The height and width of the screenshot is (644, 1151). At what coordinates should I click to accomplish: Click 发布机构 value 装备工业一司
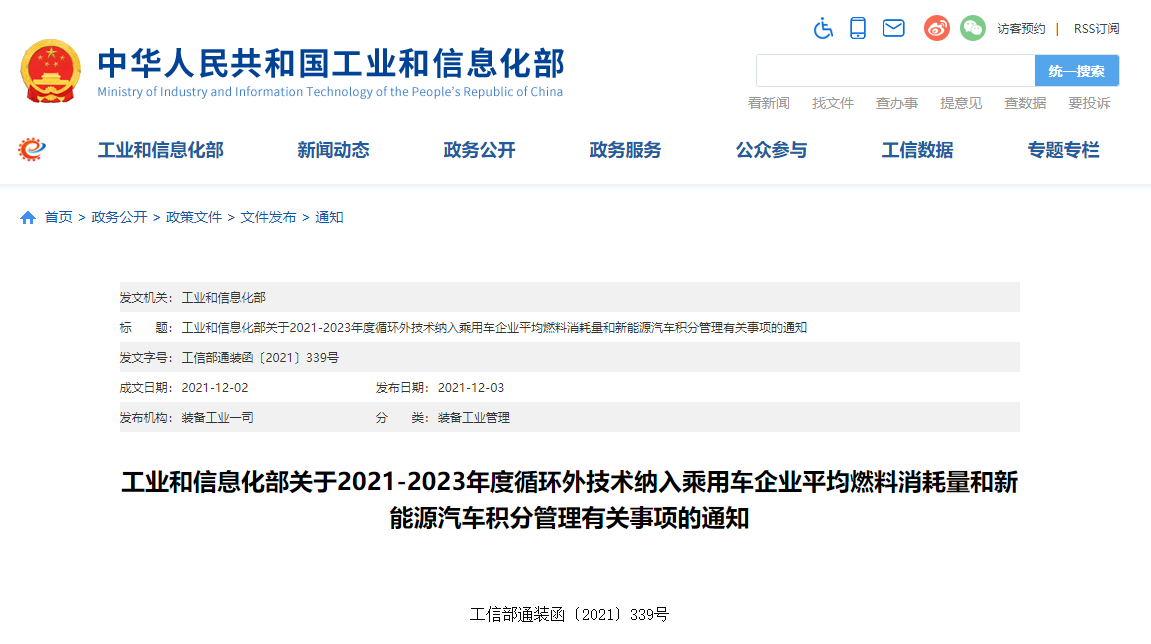point(217,418)
